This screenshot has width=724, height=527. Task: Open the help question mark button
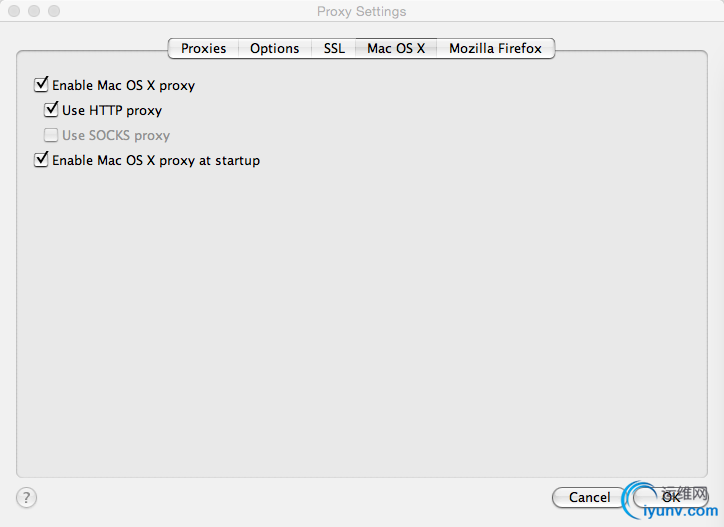click(26, 497)
